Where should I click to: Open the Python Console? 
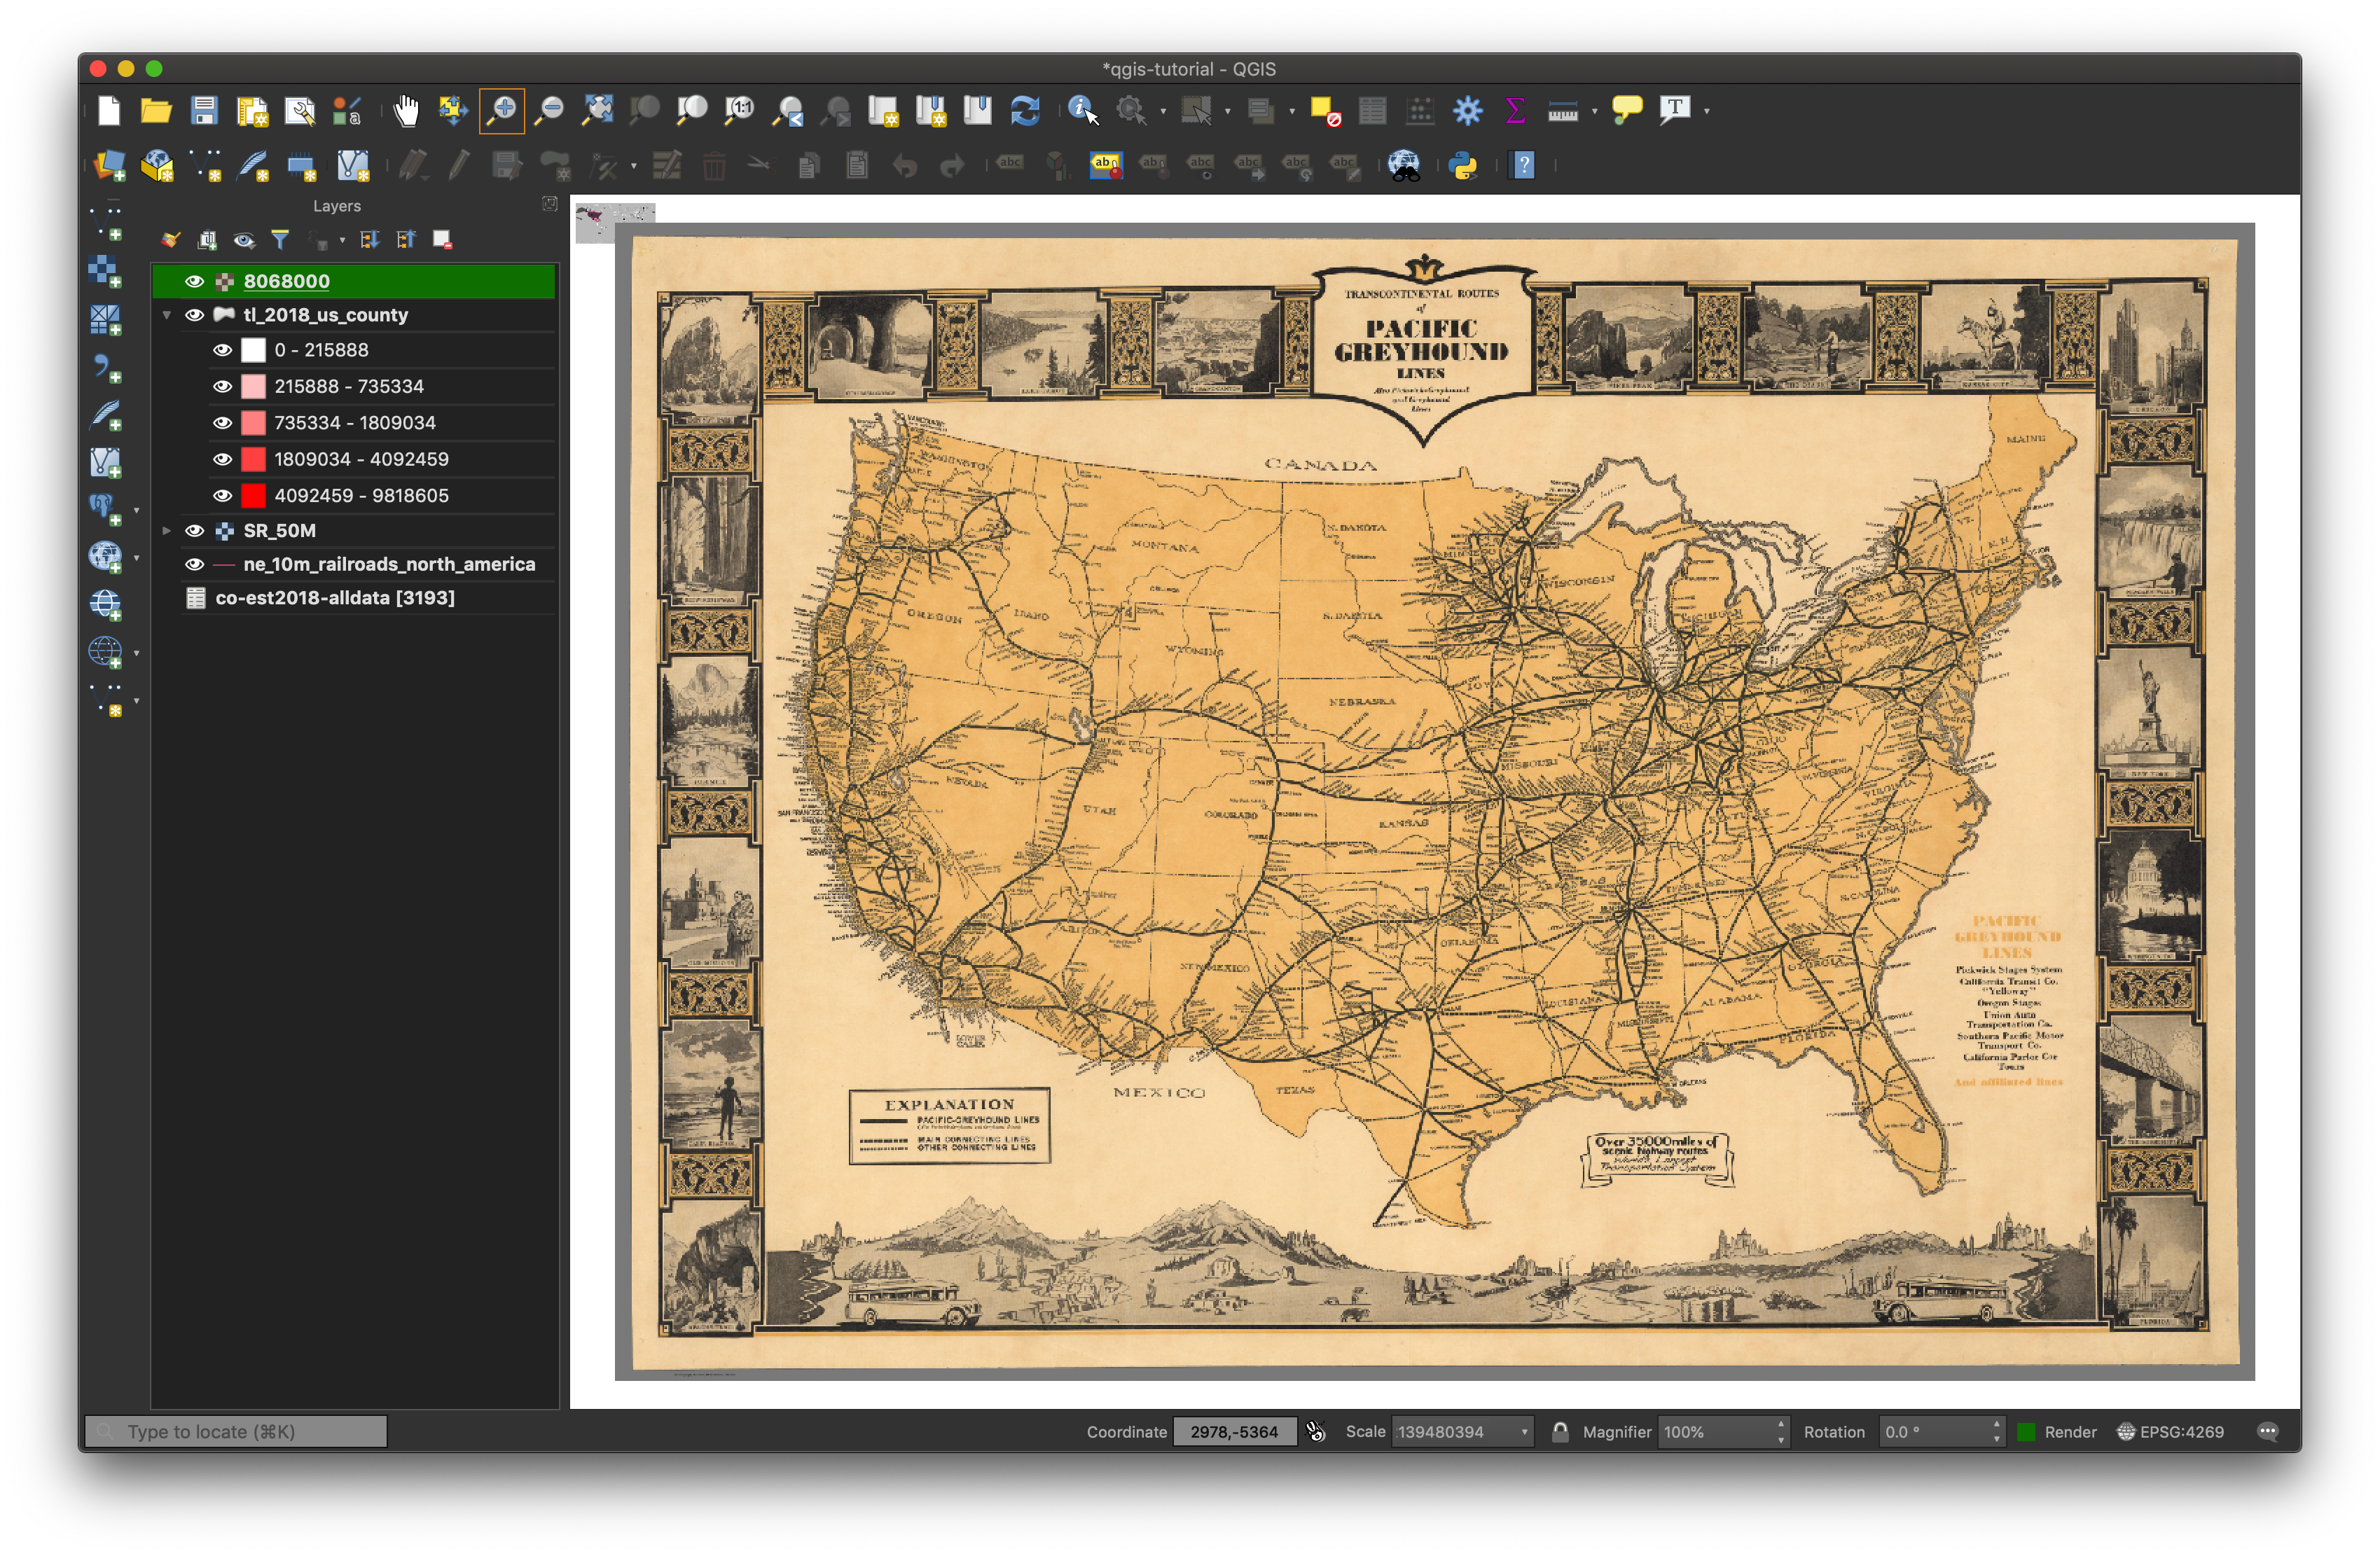click(x=1464, y=166)
